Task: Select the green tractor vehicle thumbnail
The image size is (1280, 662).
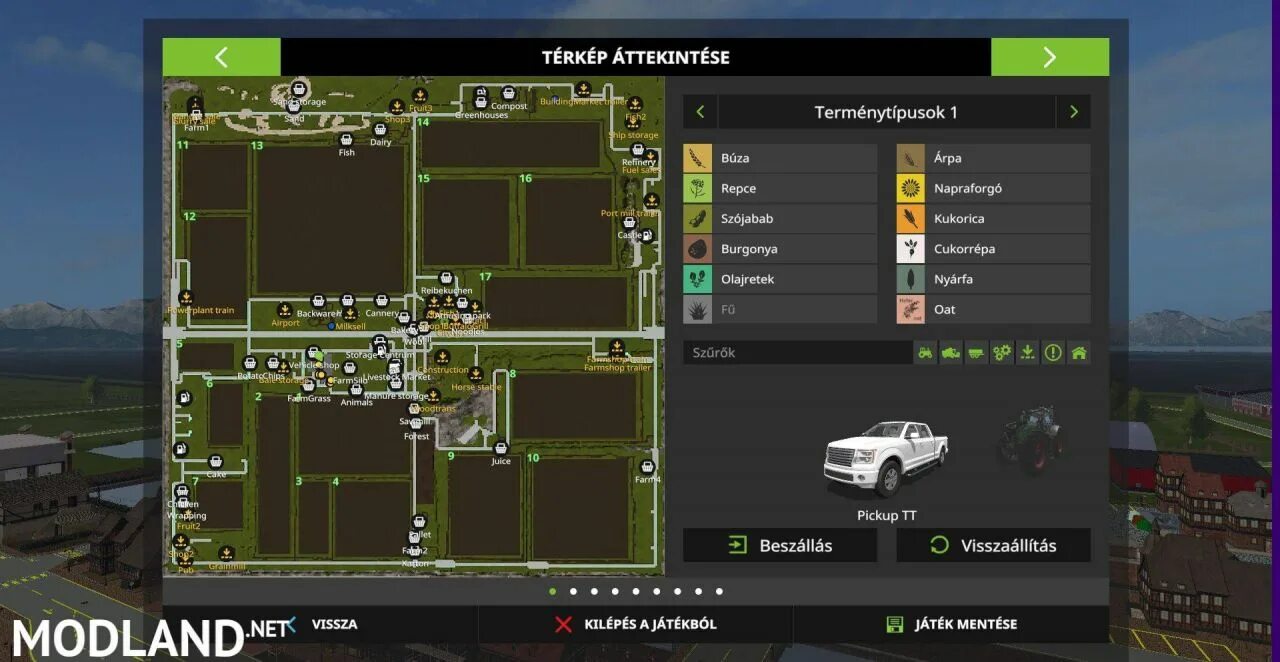Action: 1030,438
